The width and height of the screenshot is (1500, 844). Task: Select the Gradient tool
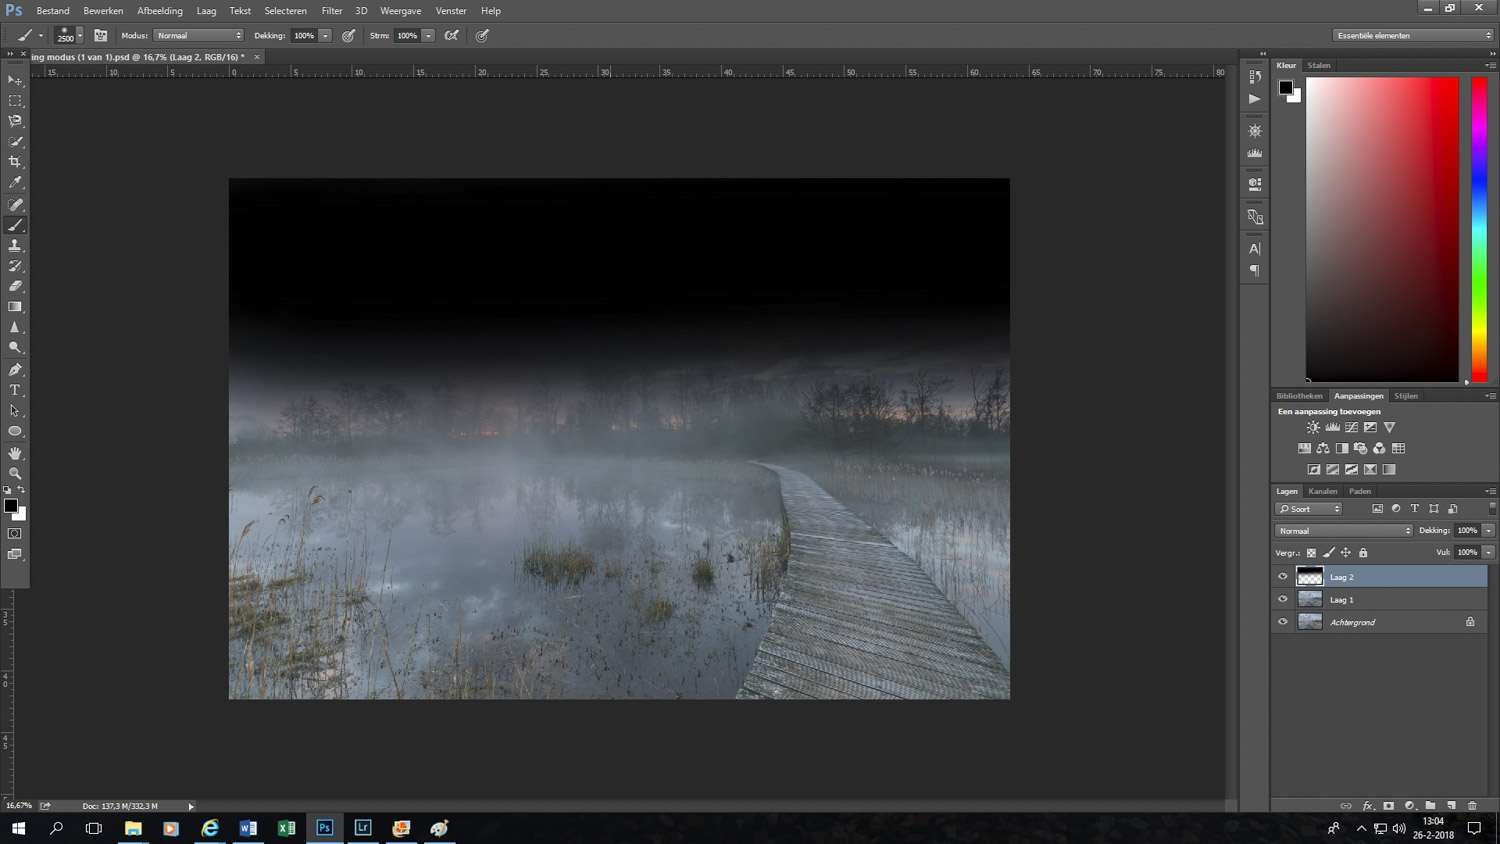(15, 307)
